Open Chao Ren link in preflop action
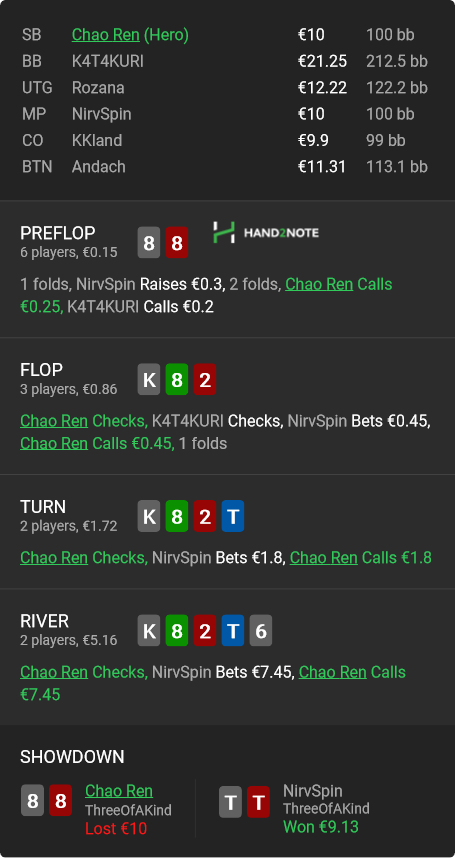Viewport: 455px width, 858px height. point(319,285)
